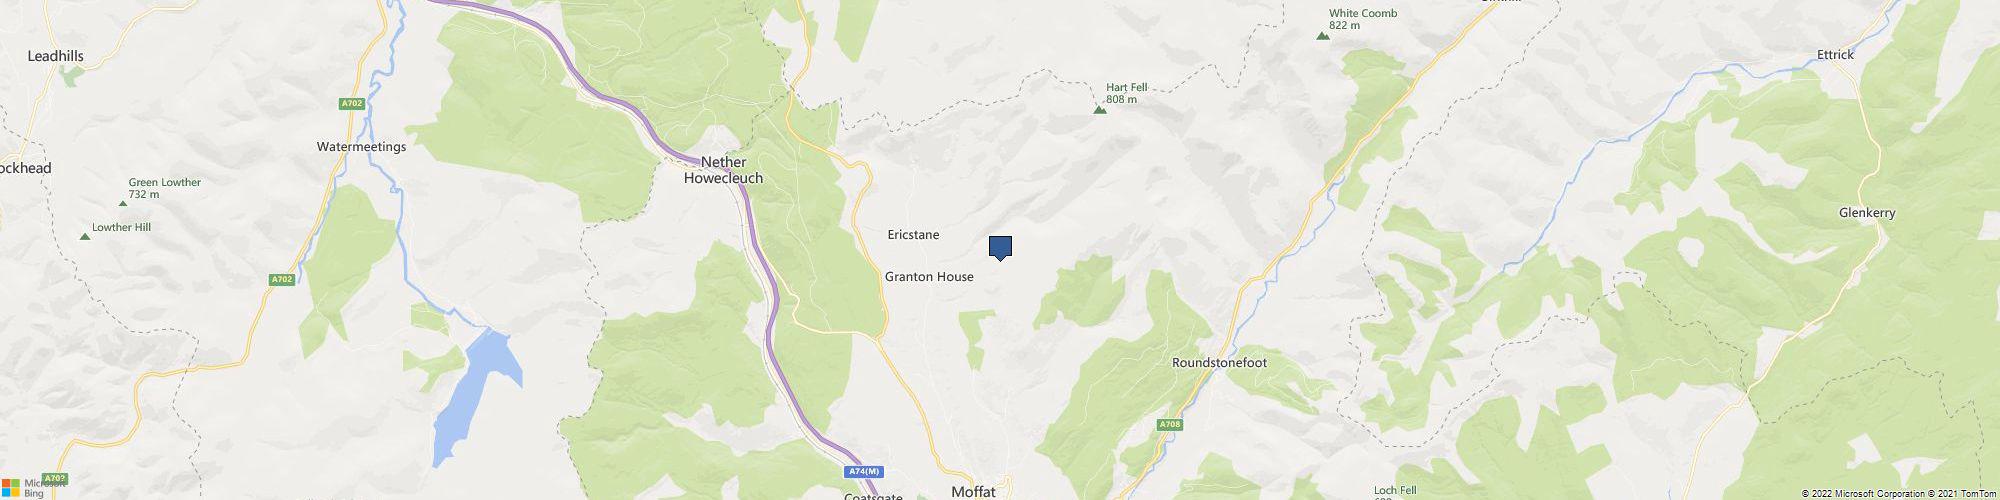Select the Moffat town label

[974, 492]
